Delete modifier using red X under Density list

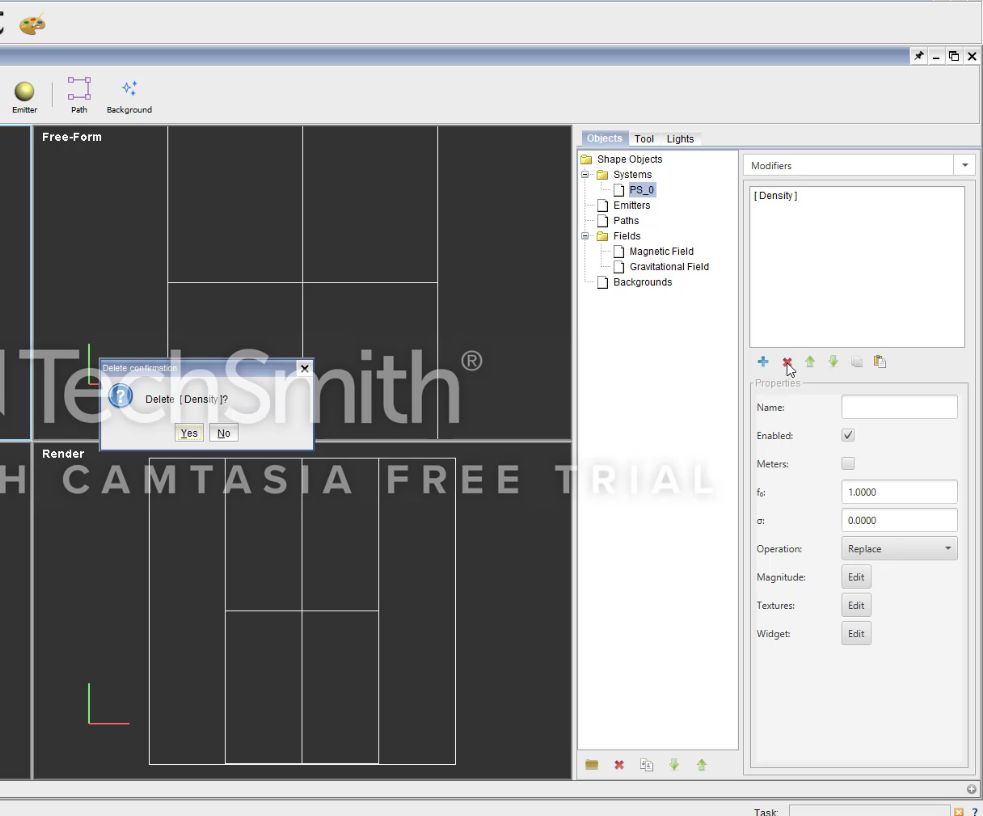(x=787, y=362)
